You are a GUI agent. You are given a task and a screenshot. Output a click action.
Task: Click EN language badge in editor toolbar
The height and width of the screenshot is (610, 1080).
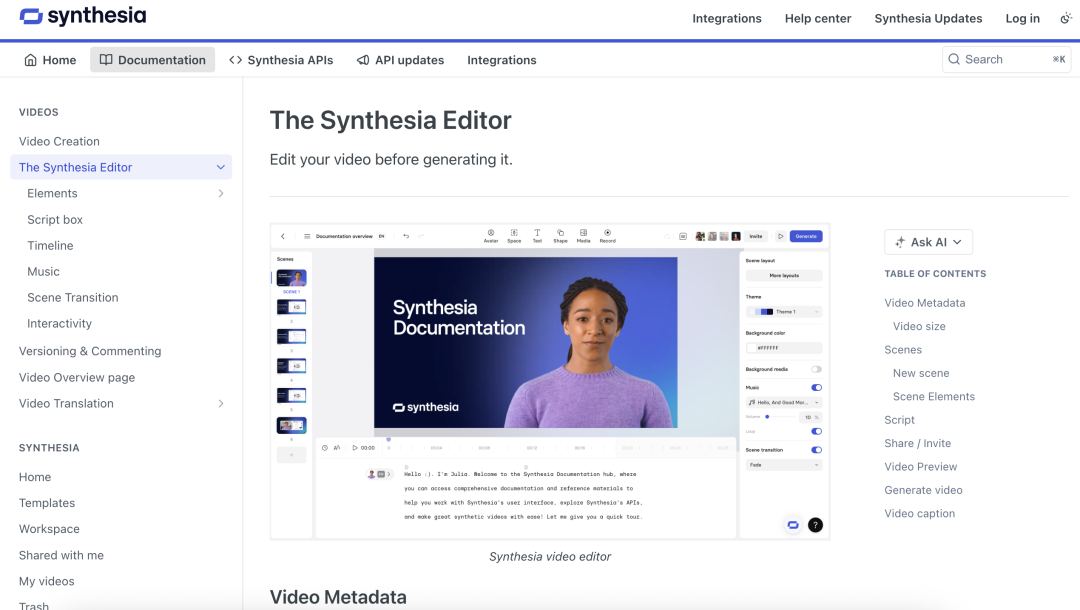pyautogui.click(x=382, y=236)
